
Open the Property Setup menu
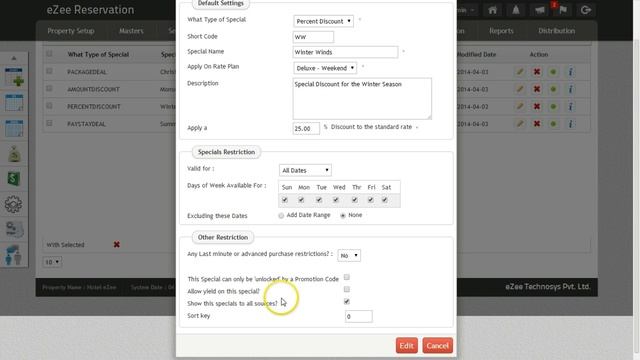pyautogui.click(x=71, y=31)
